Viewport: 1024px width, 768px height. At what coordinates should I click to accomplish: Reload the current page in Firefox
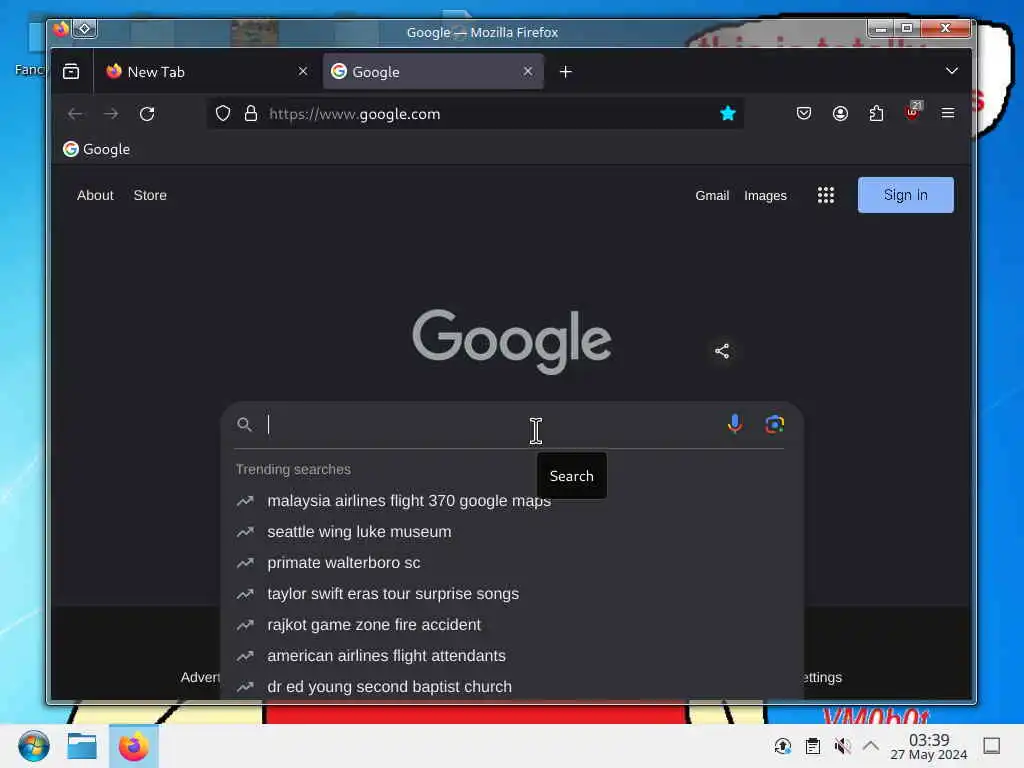click(x=147, y=114)
